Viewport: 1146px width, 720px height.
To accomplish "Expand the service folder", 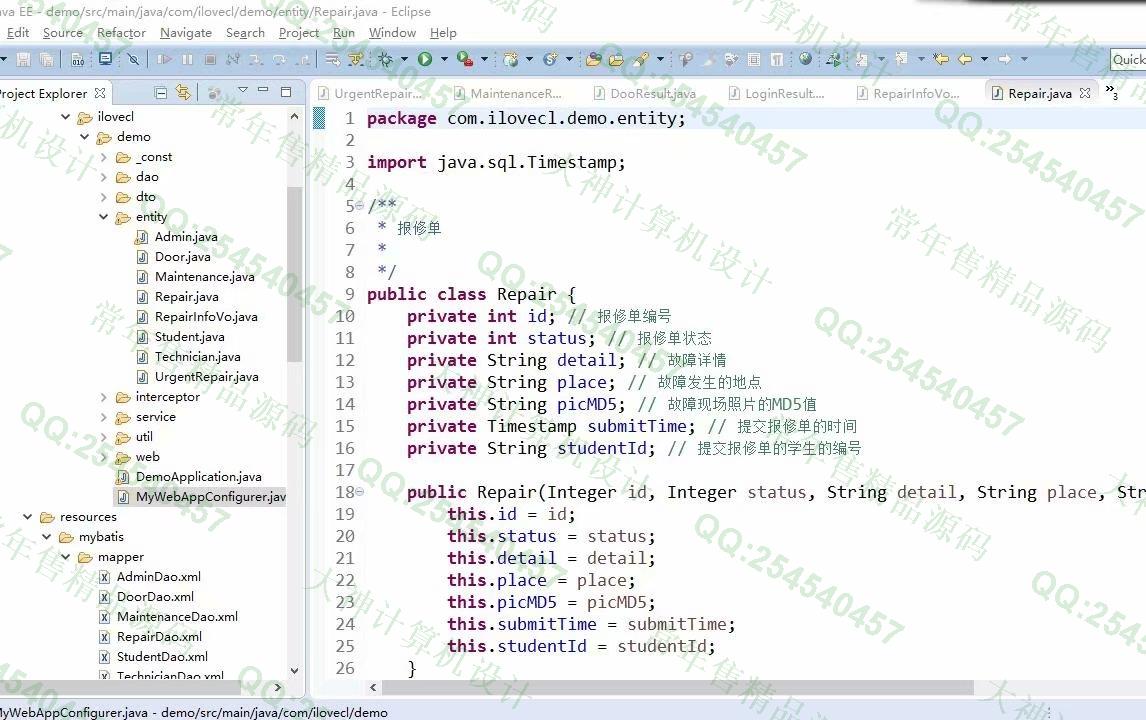I will coord(104,417).
